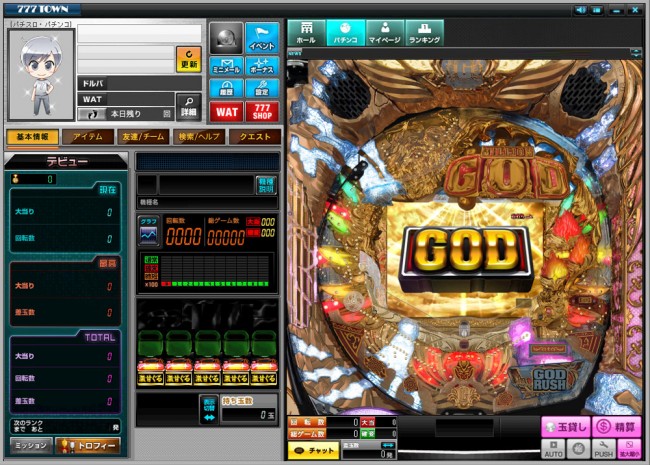Screen dimensions: 650x465
Task: Expand the news ticker arrow at right
Action: [635, 53]
